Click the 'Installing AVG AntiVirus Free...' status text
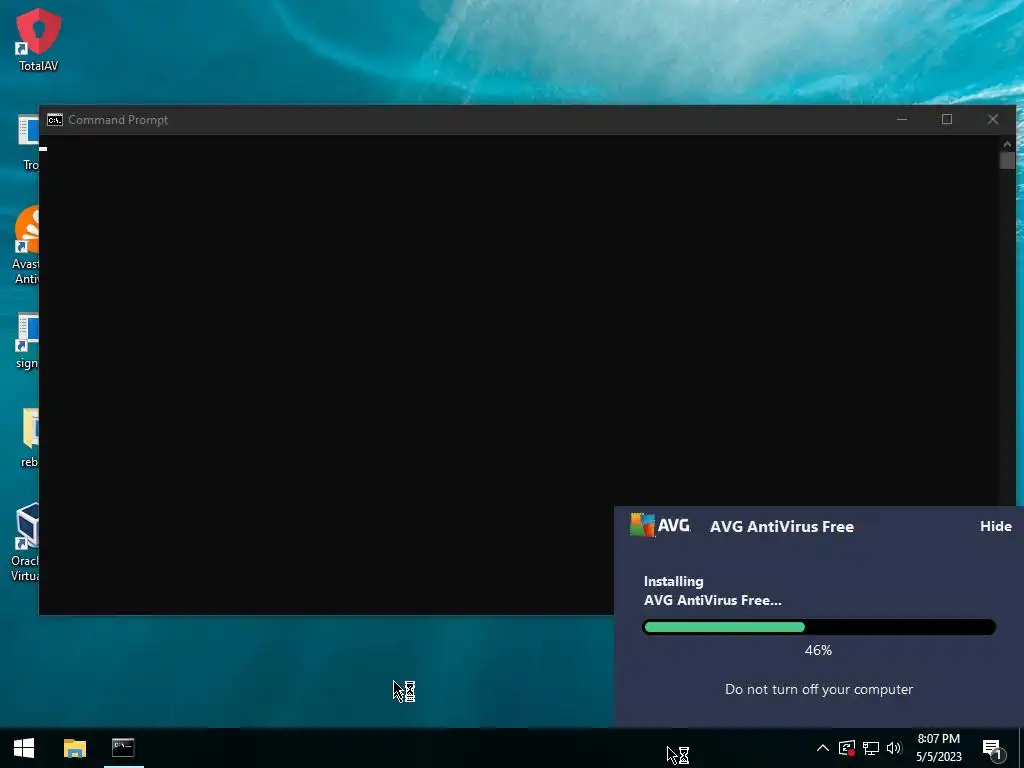Viewport: 1024px width, 768px height. 712,590
